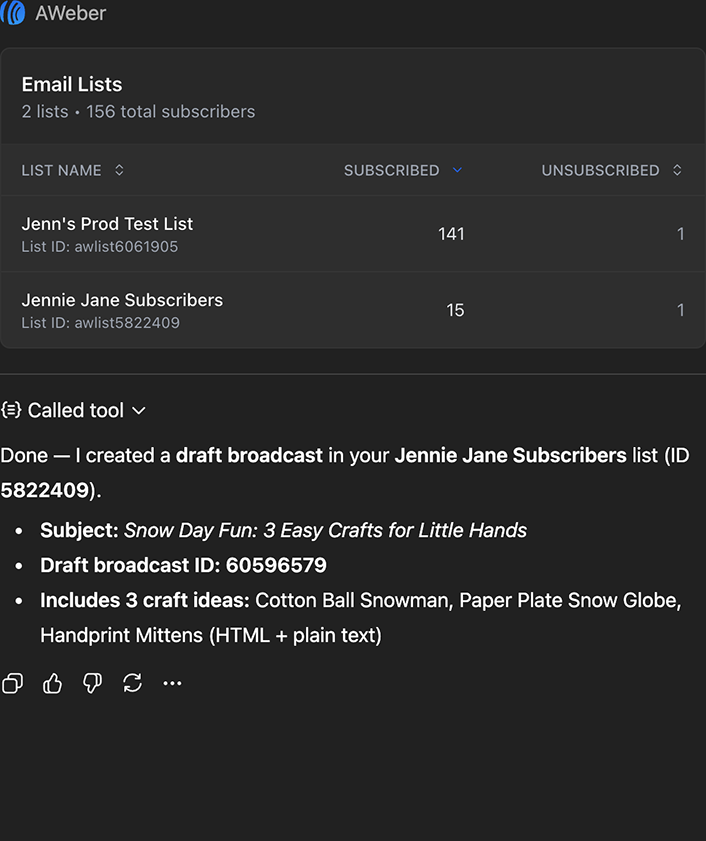Sort by the SUBSCRIBED column header
The image size is (706, 841).
tap(391, 170)
